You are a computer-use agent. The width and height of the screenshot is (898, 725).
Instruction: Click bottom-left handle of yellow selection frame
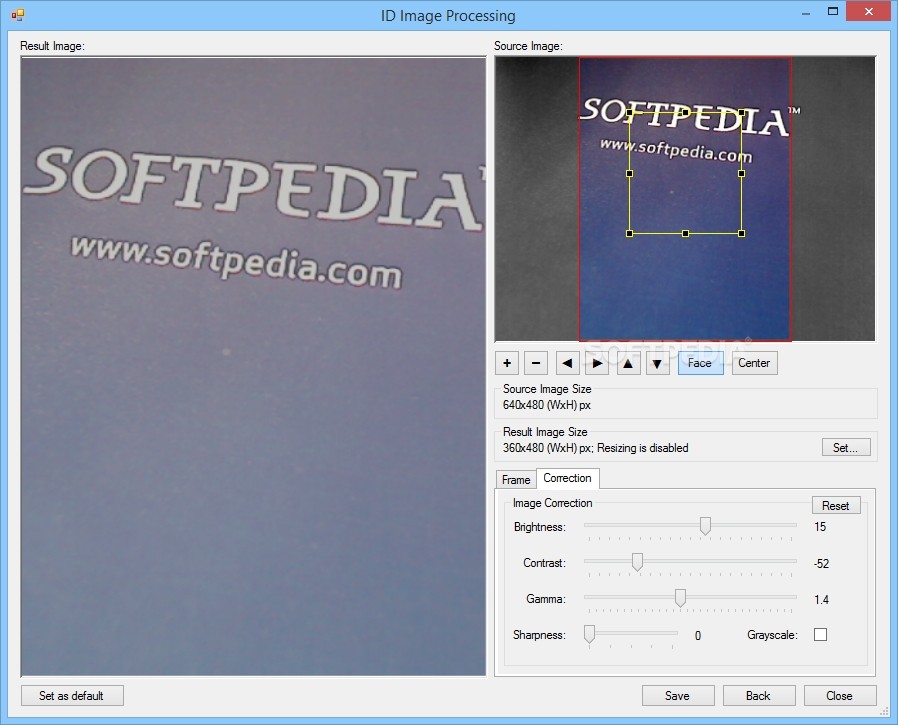pyautogui.click(x=629, y=234)
